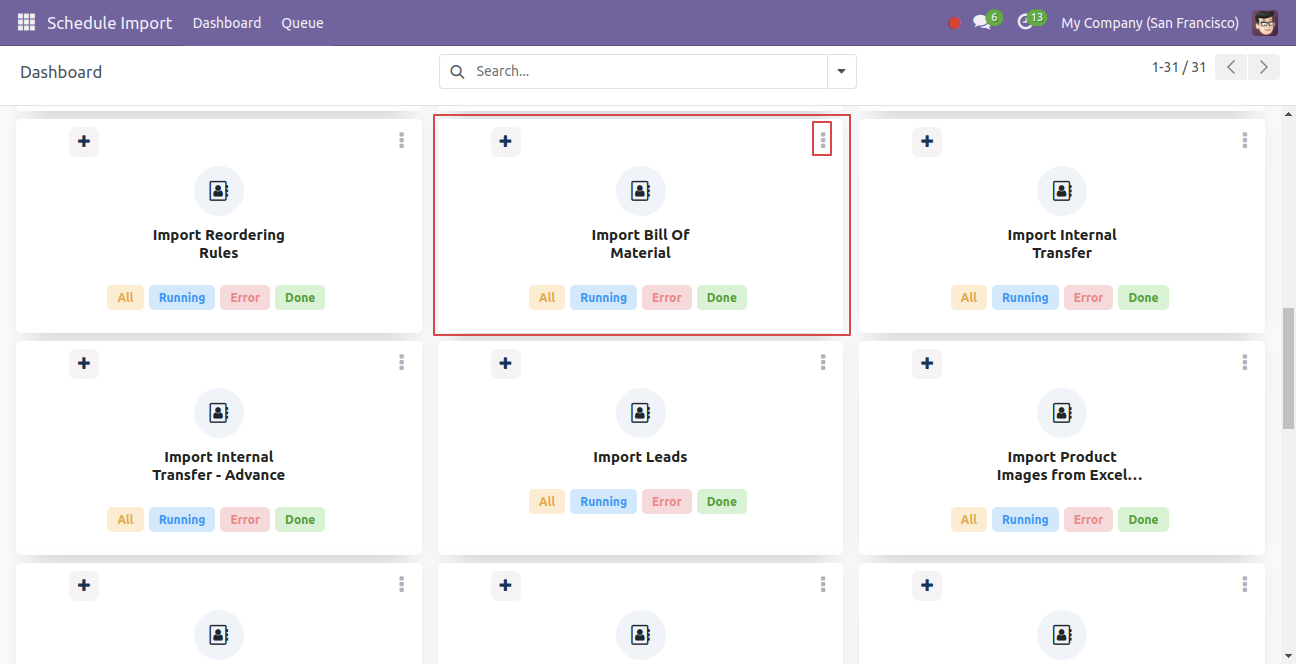Image resolution: width=1296 pixels, height=664 pixels.
Task: Open the Dashboard menu
Action: pyautogui.click(x=227, y=23)
